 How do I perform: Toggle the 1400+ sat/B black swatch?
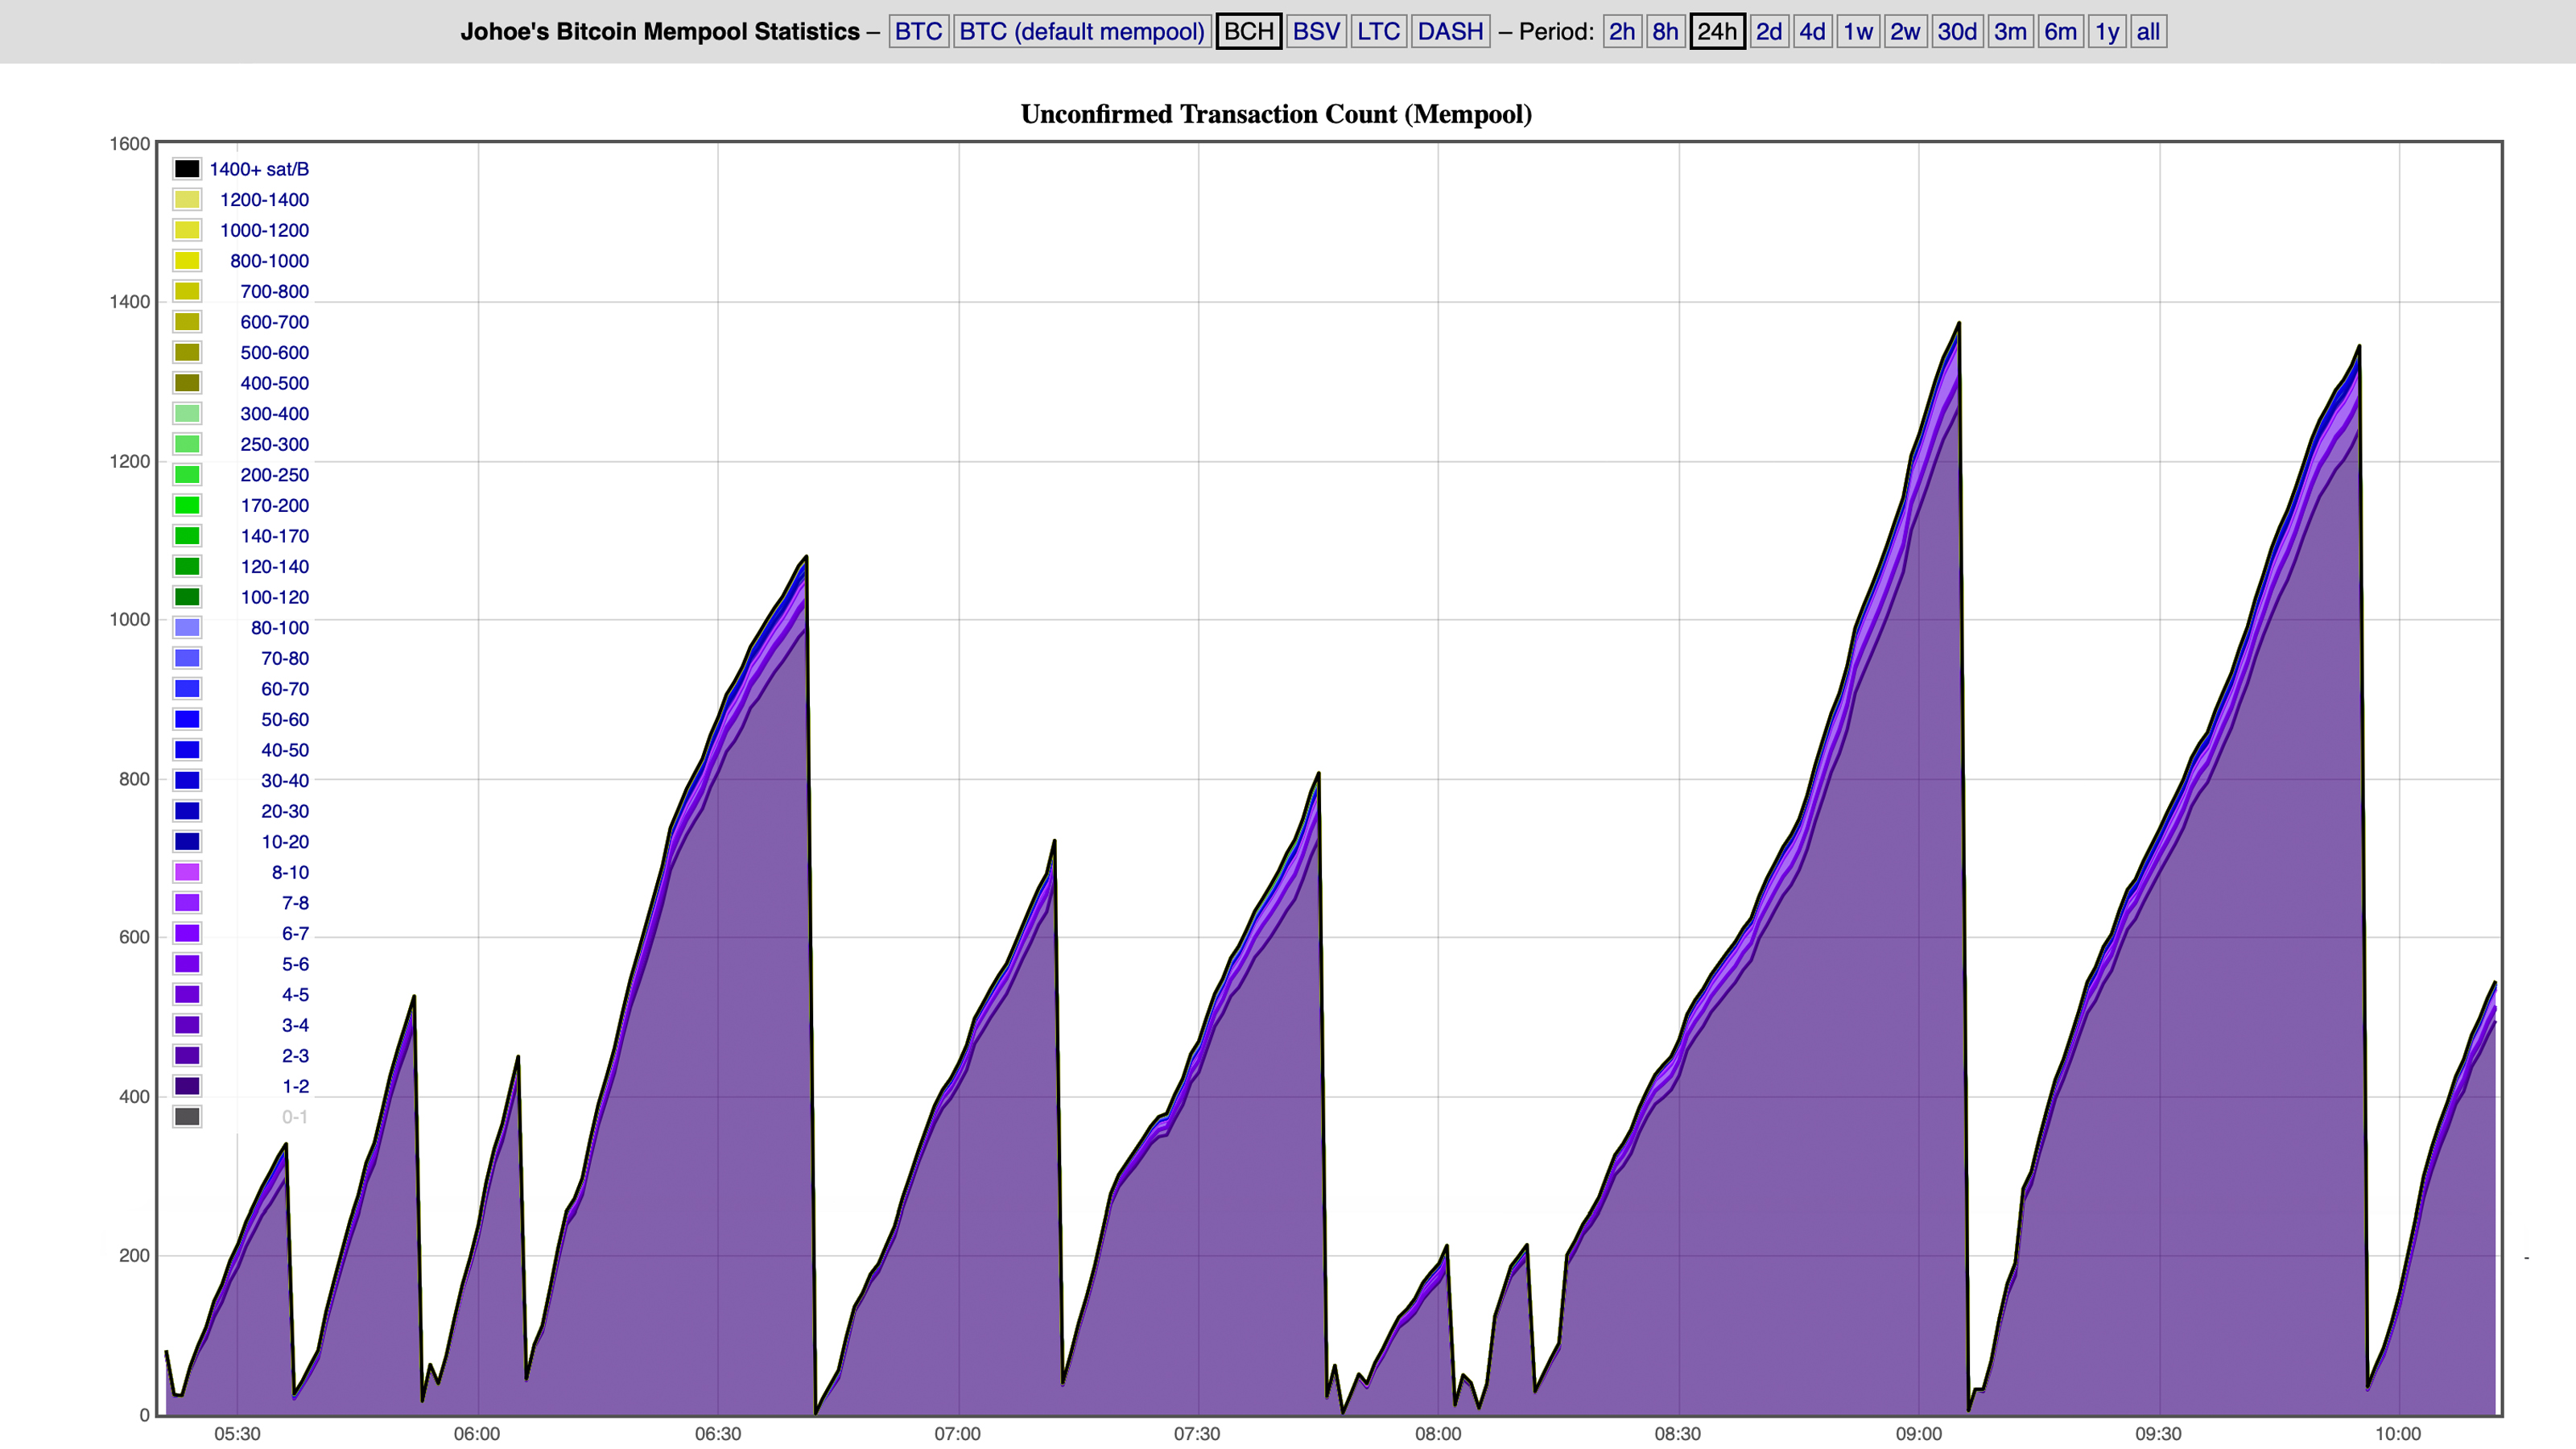[187, 169]
